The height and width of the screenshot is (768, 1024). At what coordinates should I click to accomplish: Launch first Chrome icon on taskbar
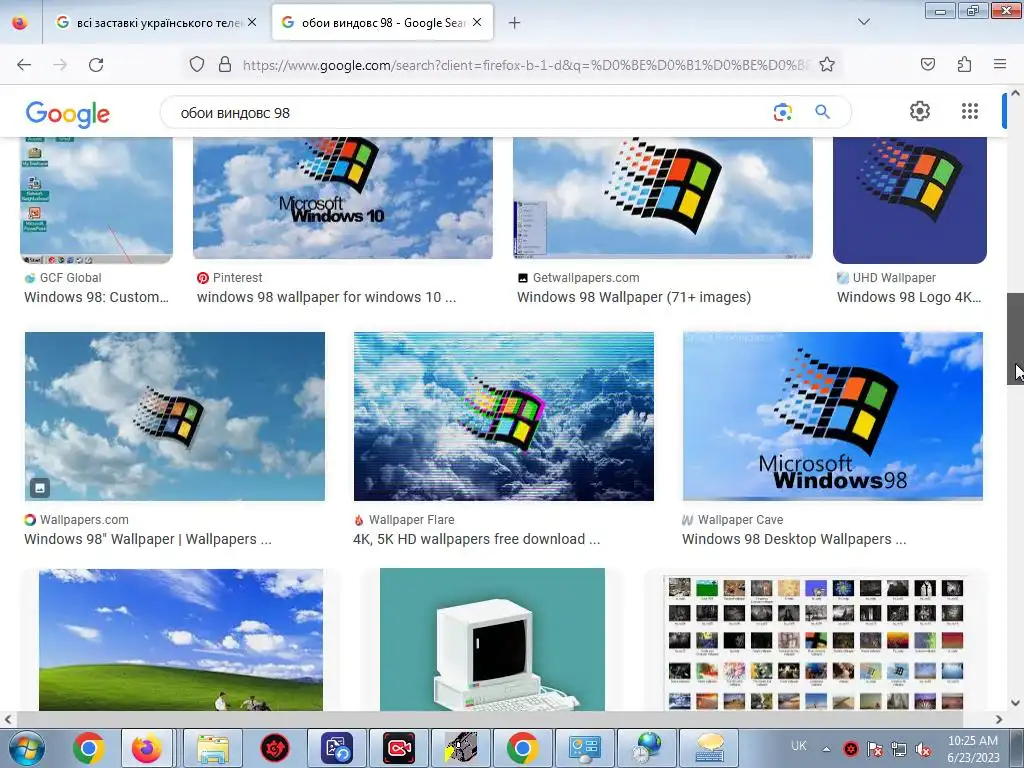tap(89, 748)
